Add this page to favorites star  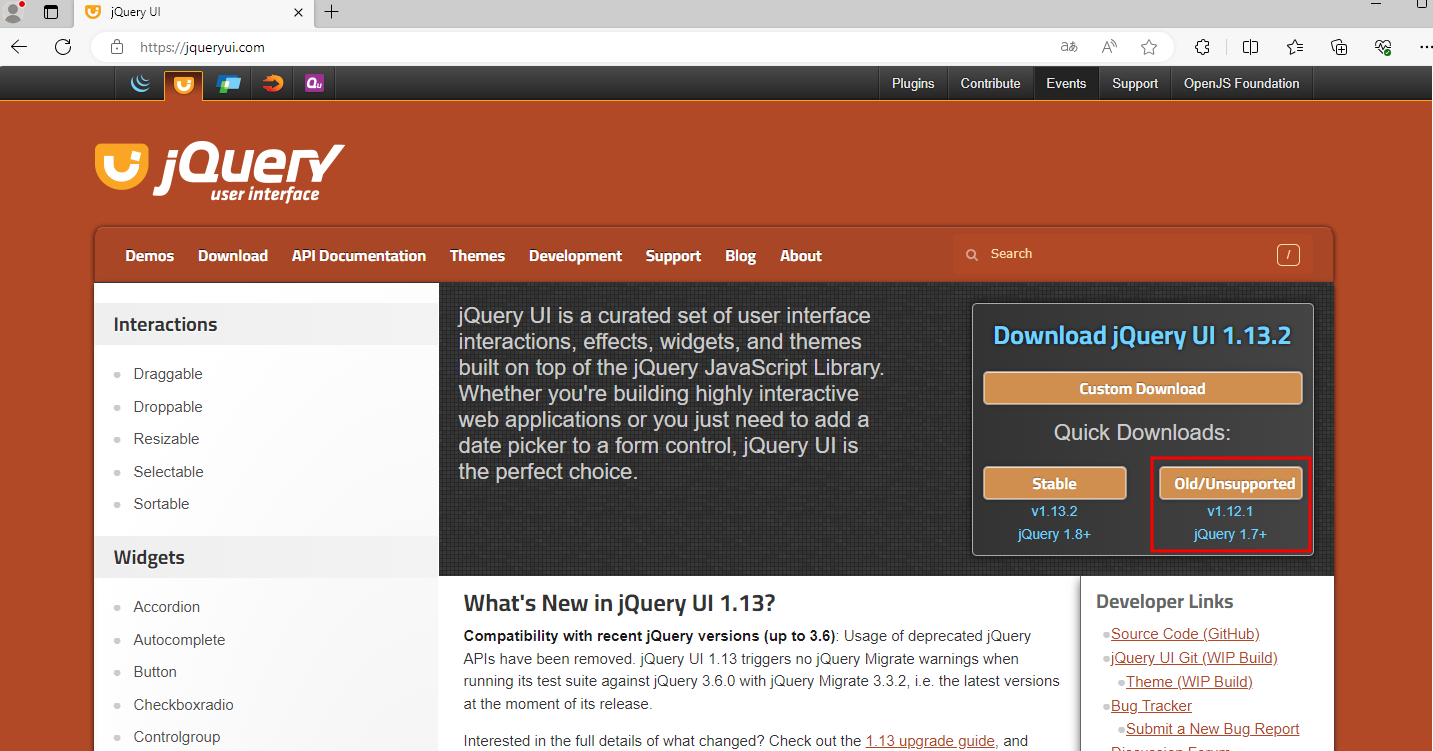pyautogui.click(x=1149, y=47)
